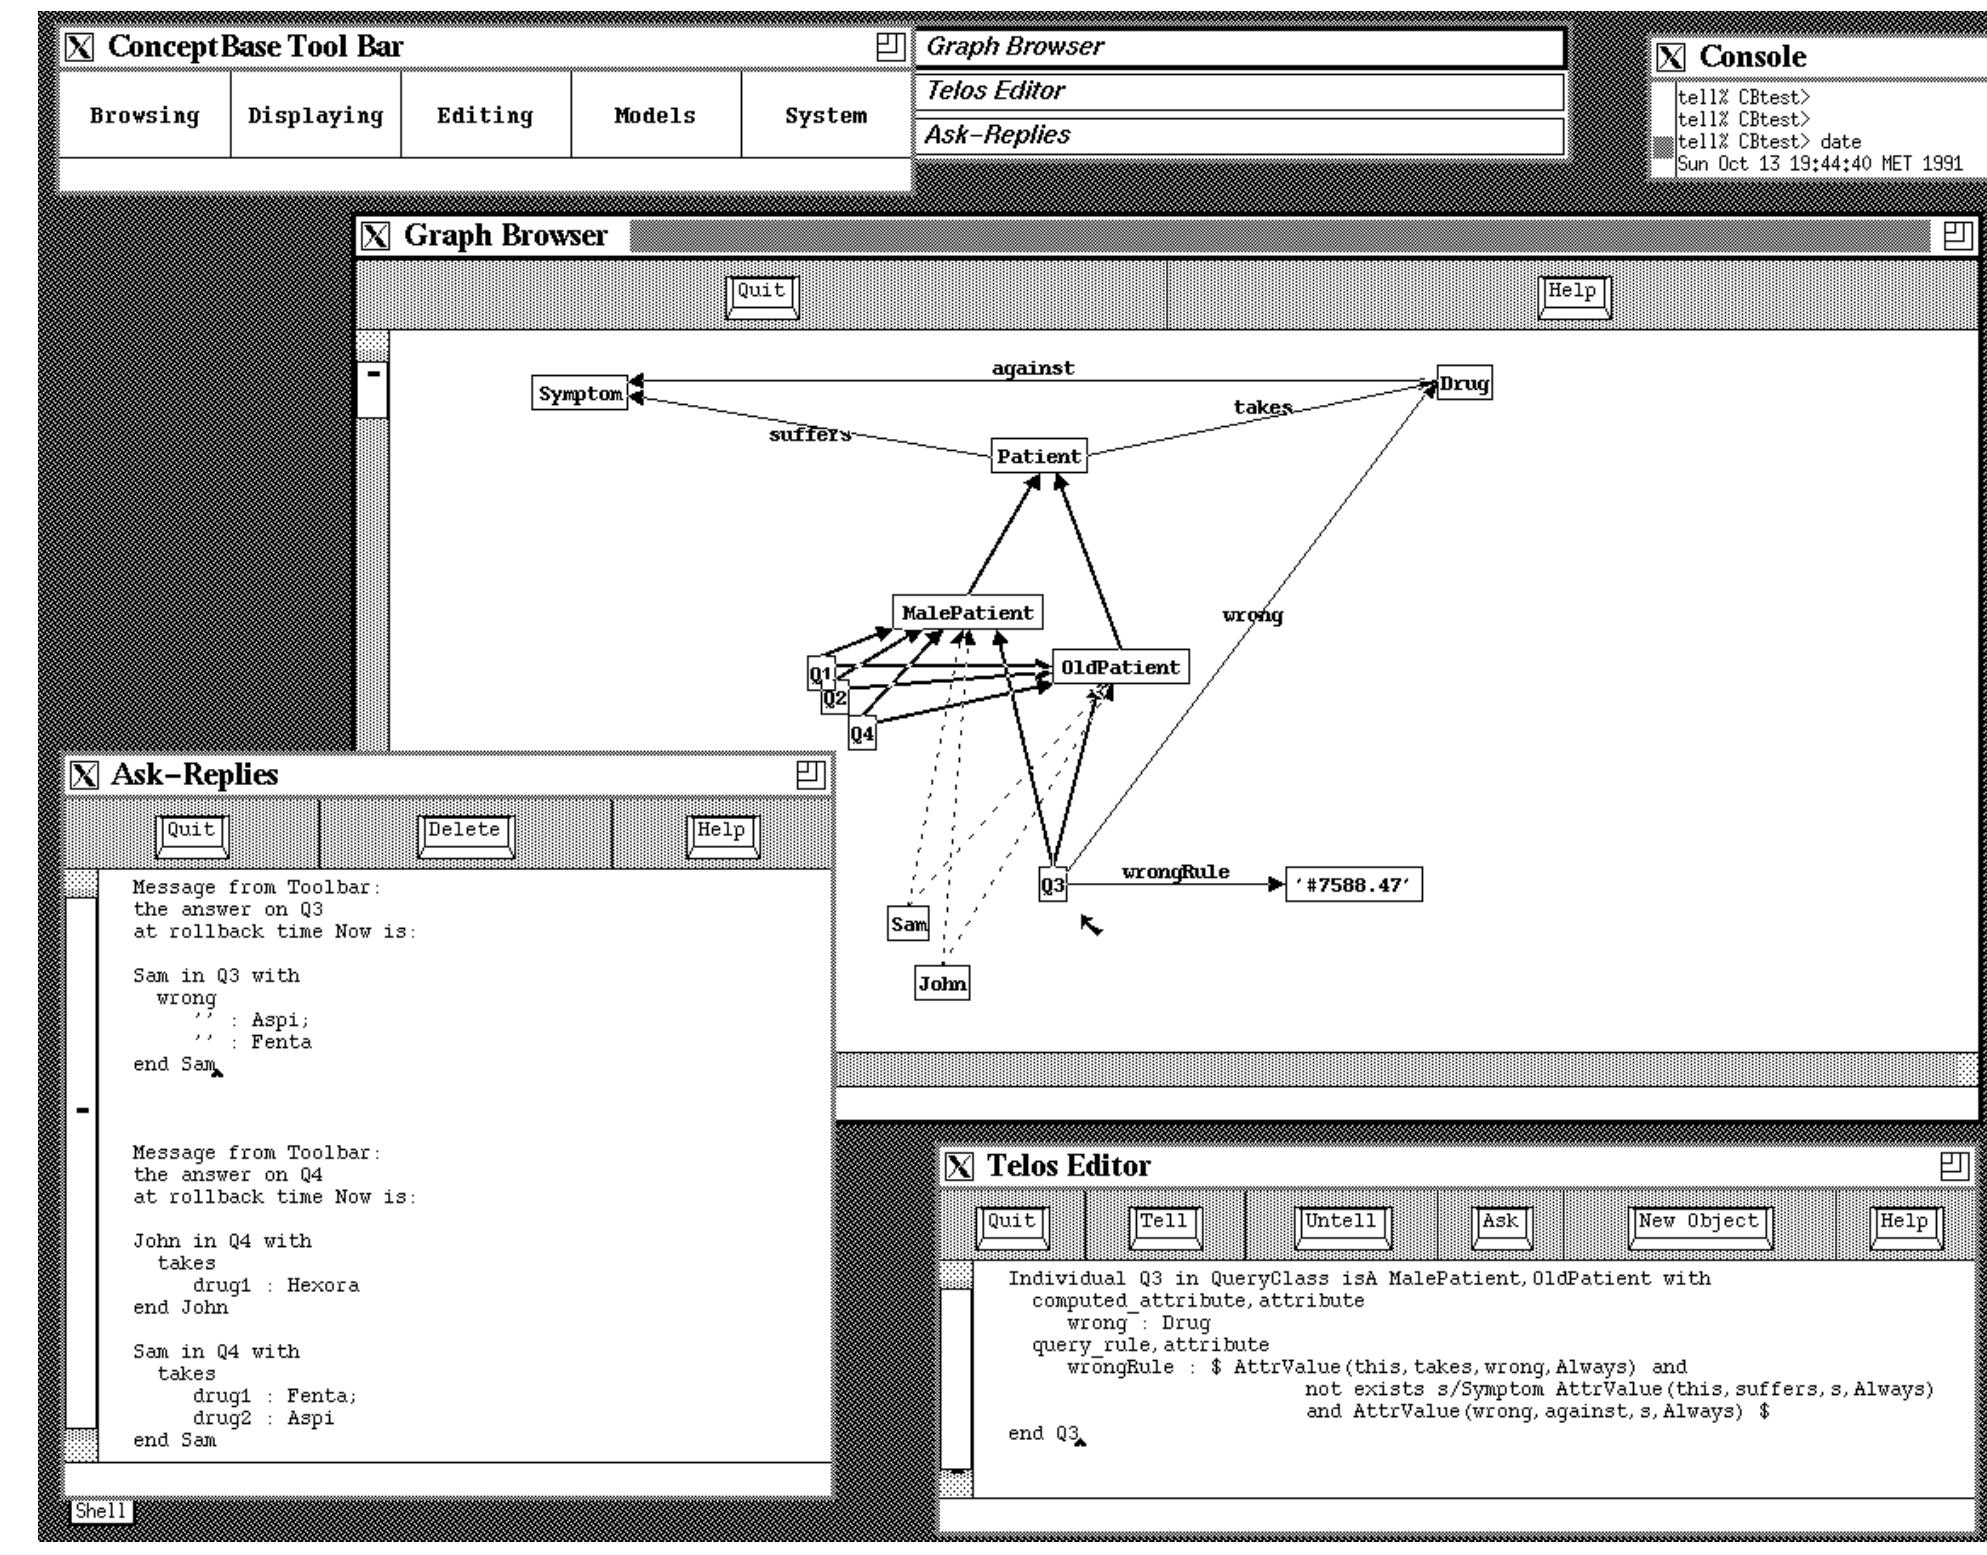
Task: Click Untell button in Telos Editor
Action: click(1342, 1227)
